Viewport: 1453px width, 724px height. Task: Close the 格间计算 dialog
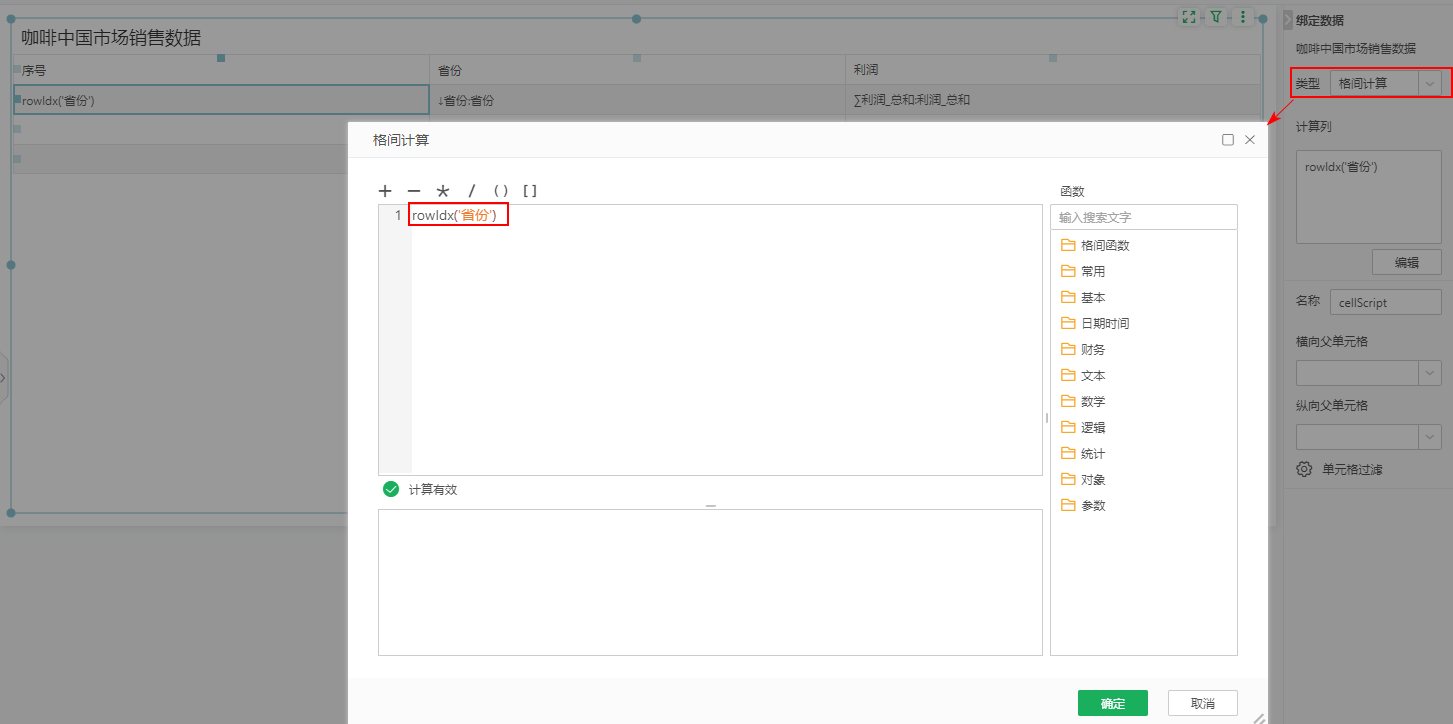pos(1250,140)
